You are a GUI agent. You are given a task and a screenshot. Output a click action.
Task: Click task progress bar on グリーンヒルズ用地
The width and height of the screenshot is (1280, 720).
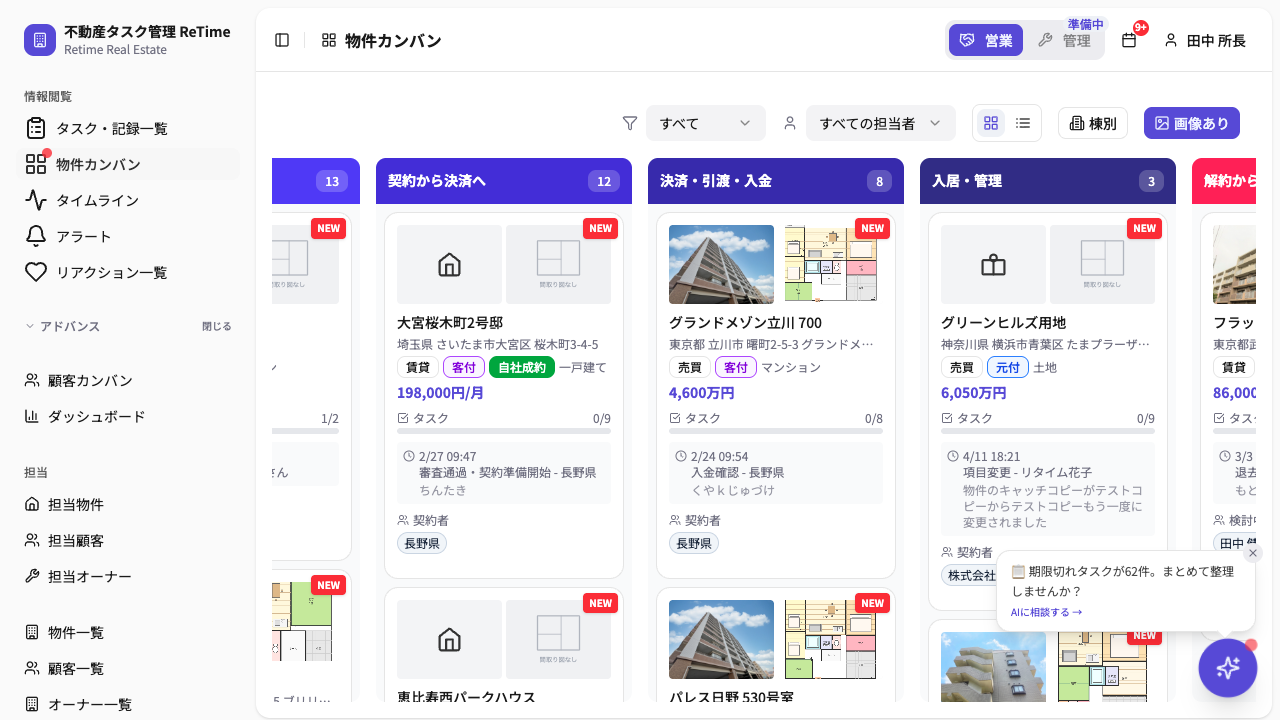coord(1048,431)
